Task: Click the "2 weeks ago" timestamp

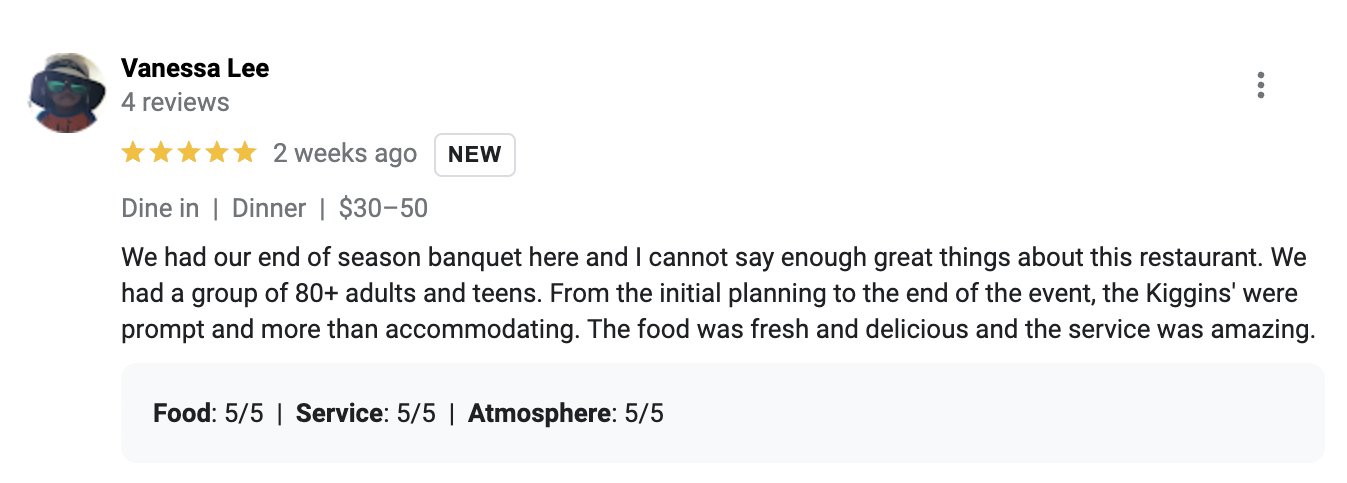Action: point(345,153)
